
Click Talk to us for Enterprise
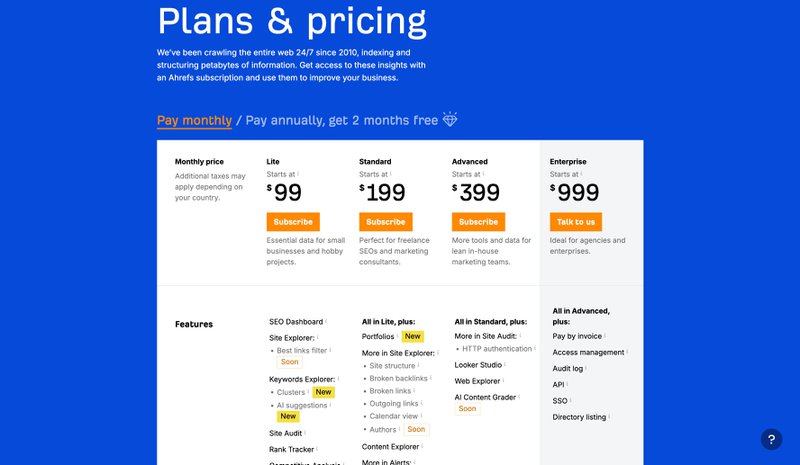pyautogui.click(x=576, y=222)
